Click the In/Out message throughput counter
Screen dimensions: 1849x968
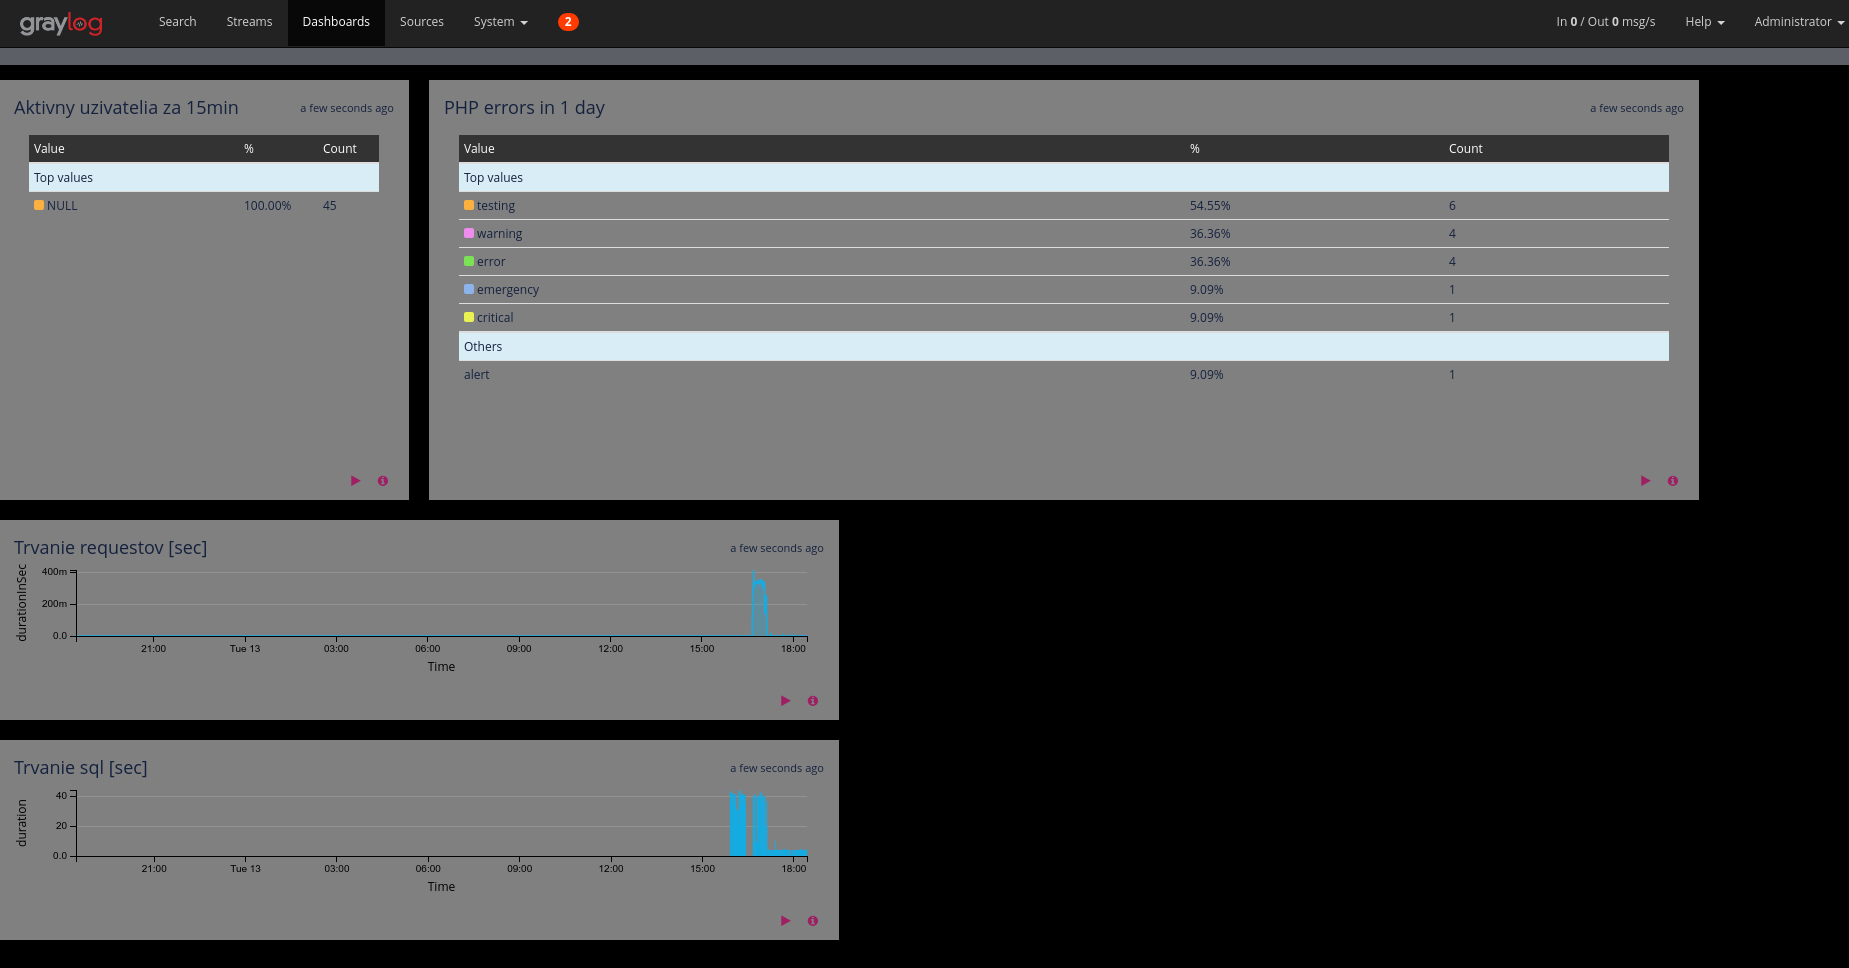click(x=1605, y=21)
